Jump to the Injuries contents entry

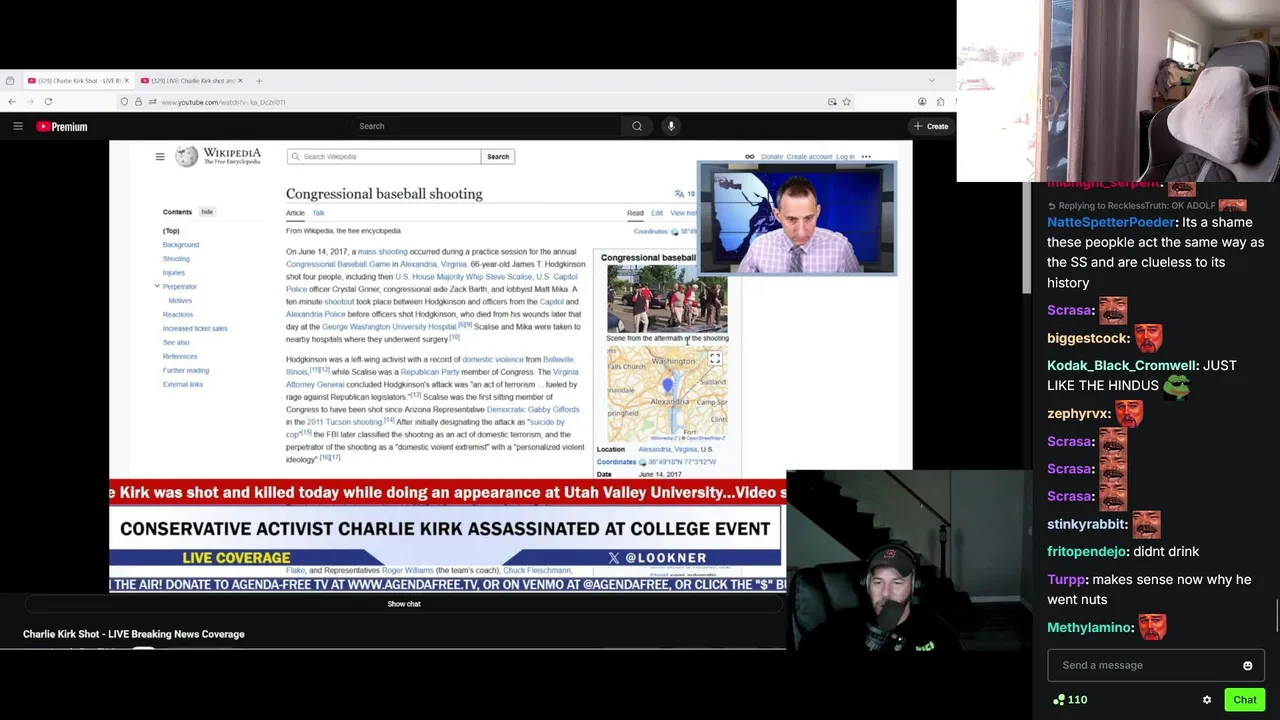174,273
